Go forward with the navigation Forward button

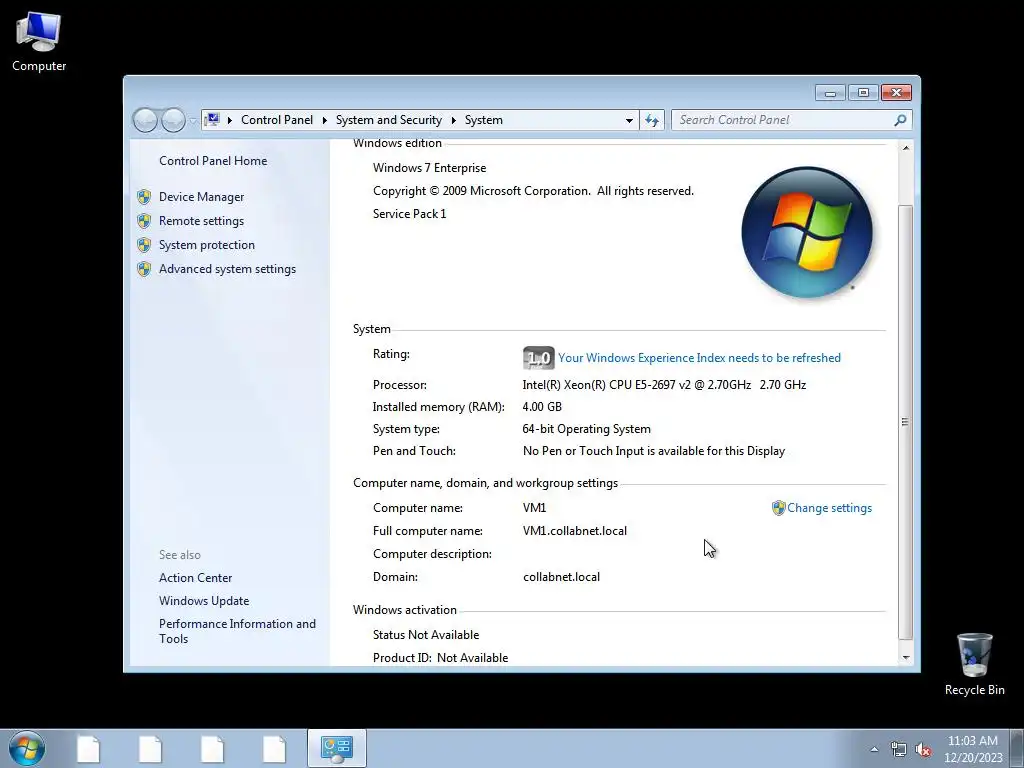point(173,120)
